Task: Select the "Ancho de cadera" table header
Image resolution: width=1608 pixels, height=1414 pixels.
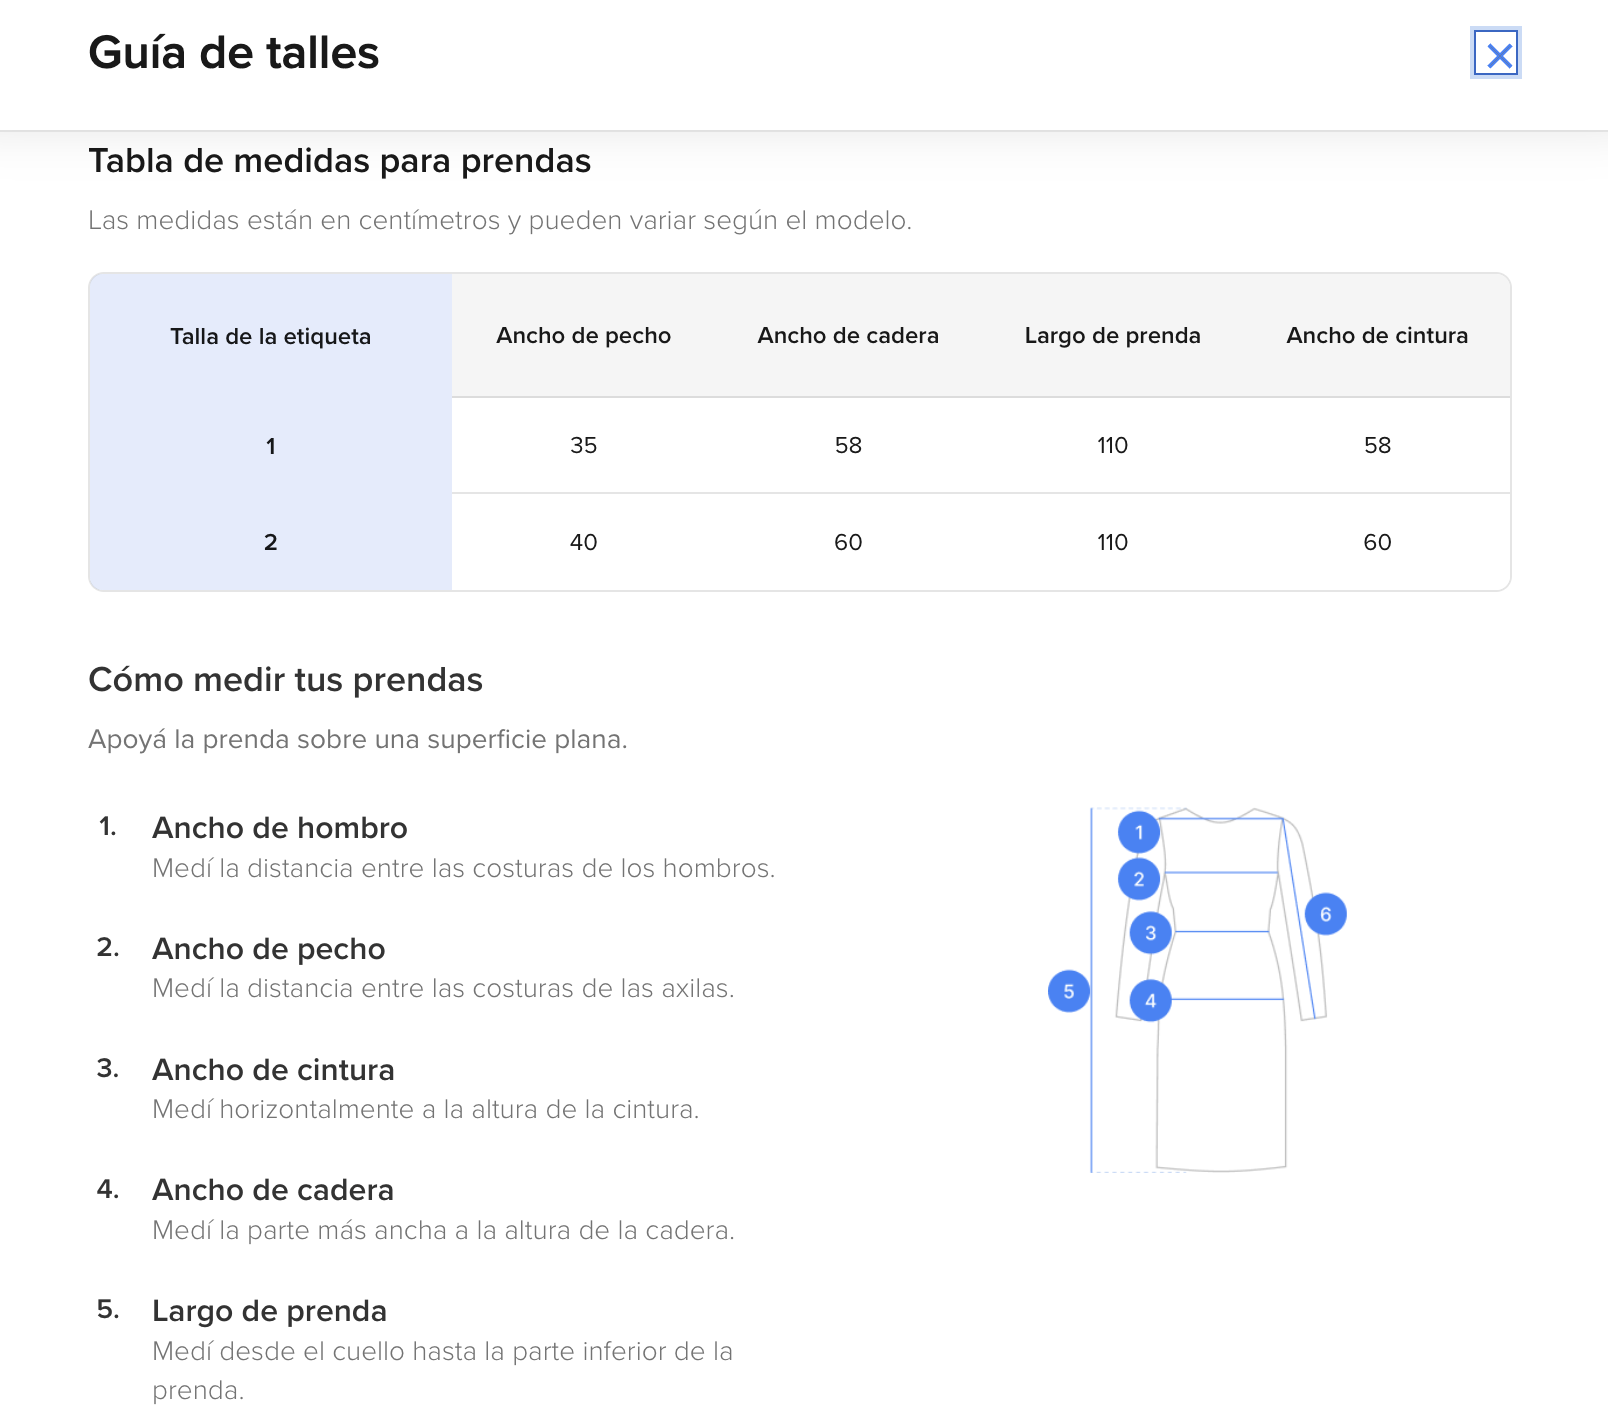Action: point(848,336)
